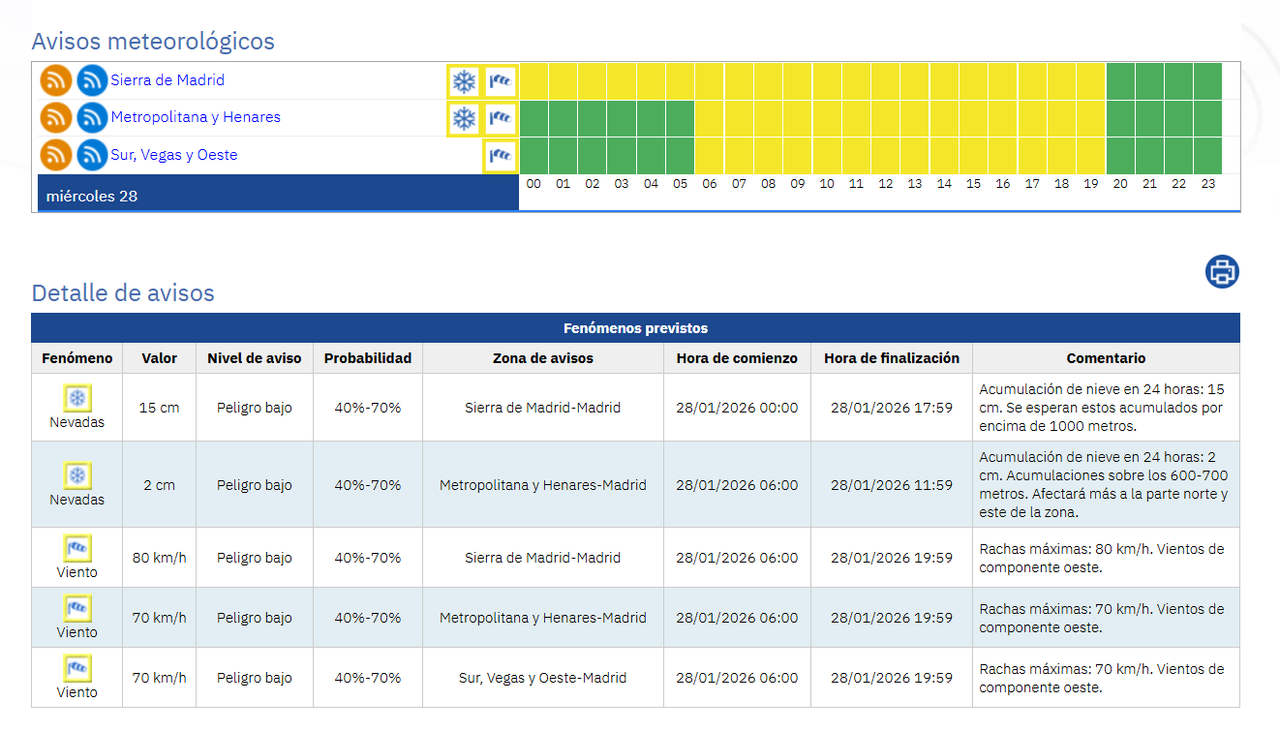The image size is (1280, 733).
Task: Open the orange RSS feed for Sierra de Madrid
Action: pyautogui.click(x=56, y=81)
